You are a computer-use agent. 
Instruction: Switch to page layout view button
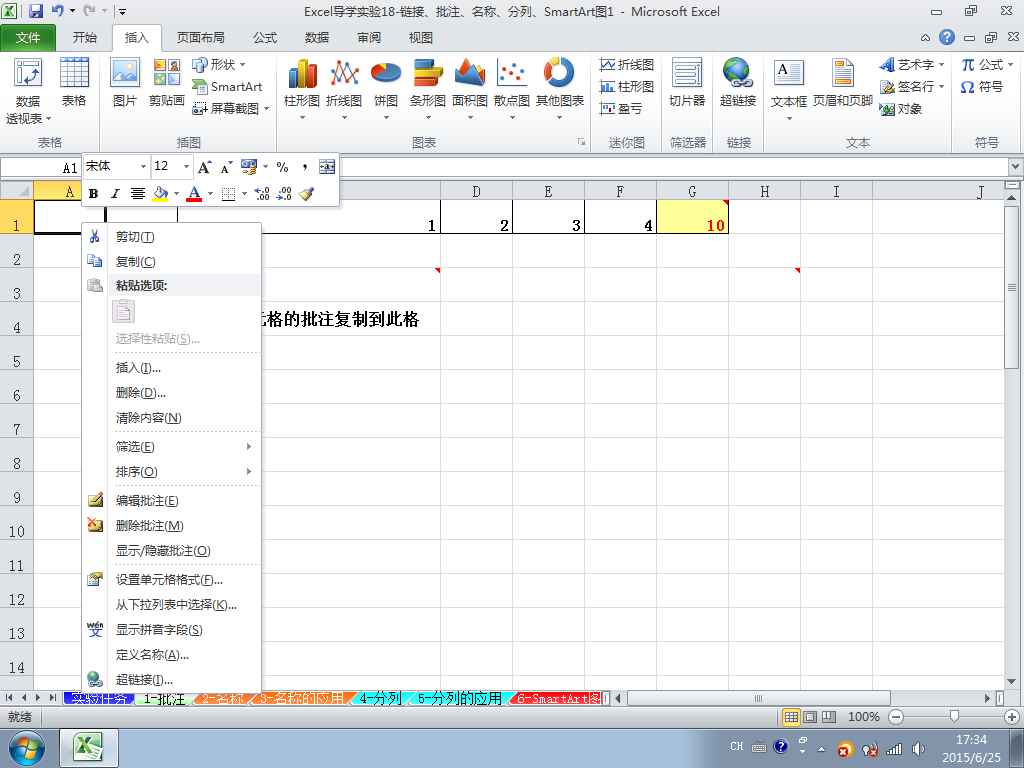(810, 716)
